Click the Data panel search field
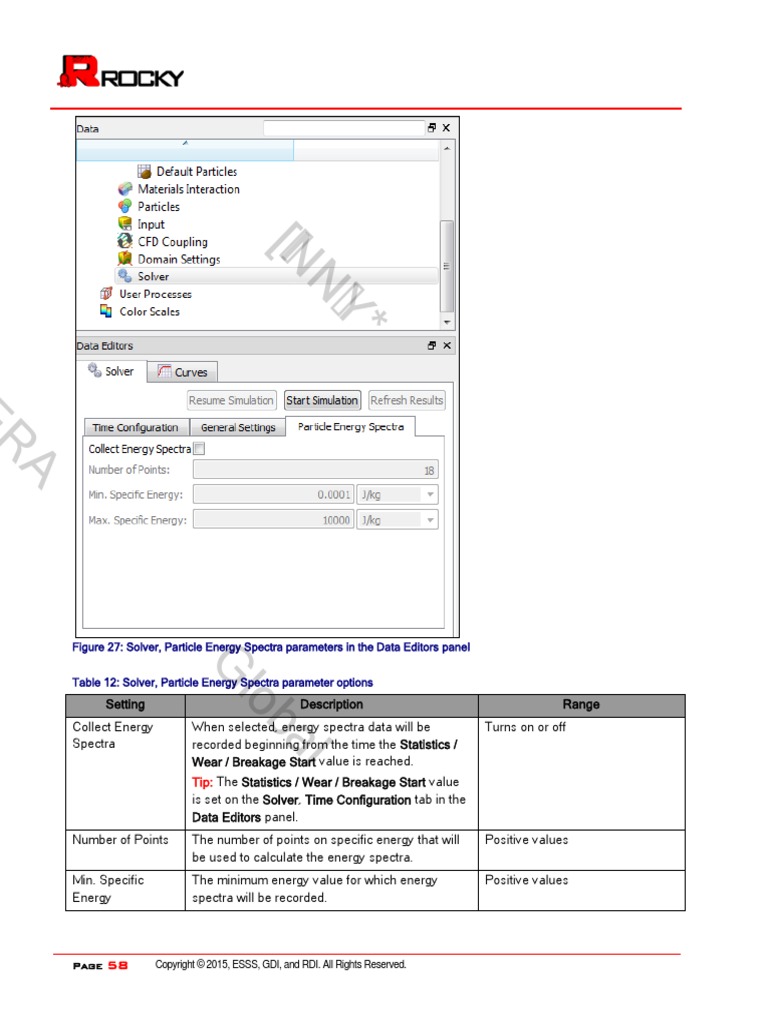The height and width of the screenshot is (1024, 768). (x=344, y=128)
